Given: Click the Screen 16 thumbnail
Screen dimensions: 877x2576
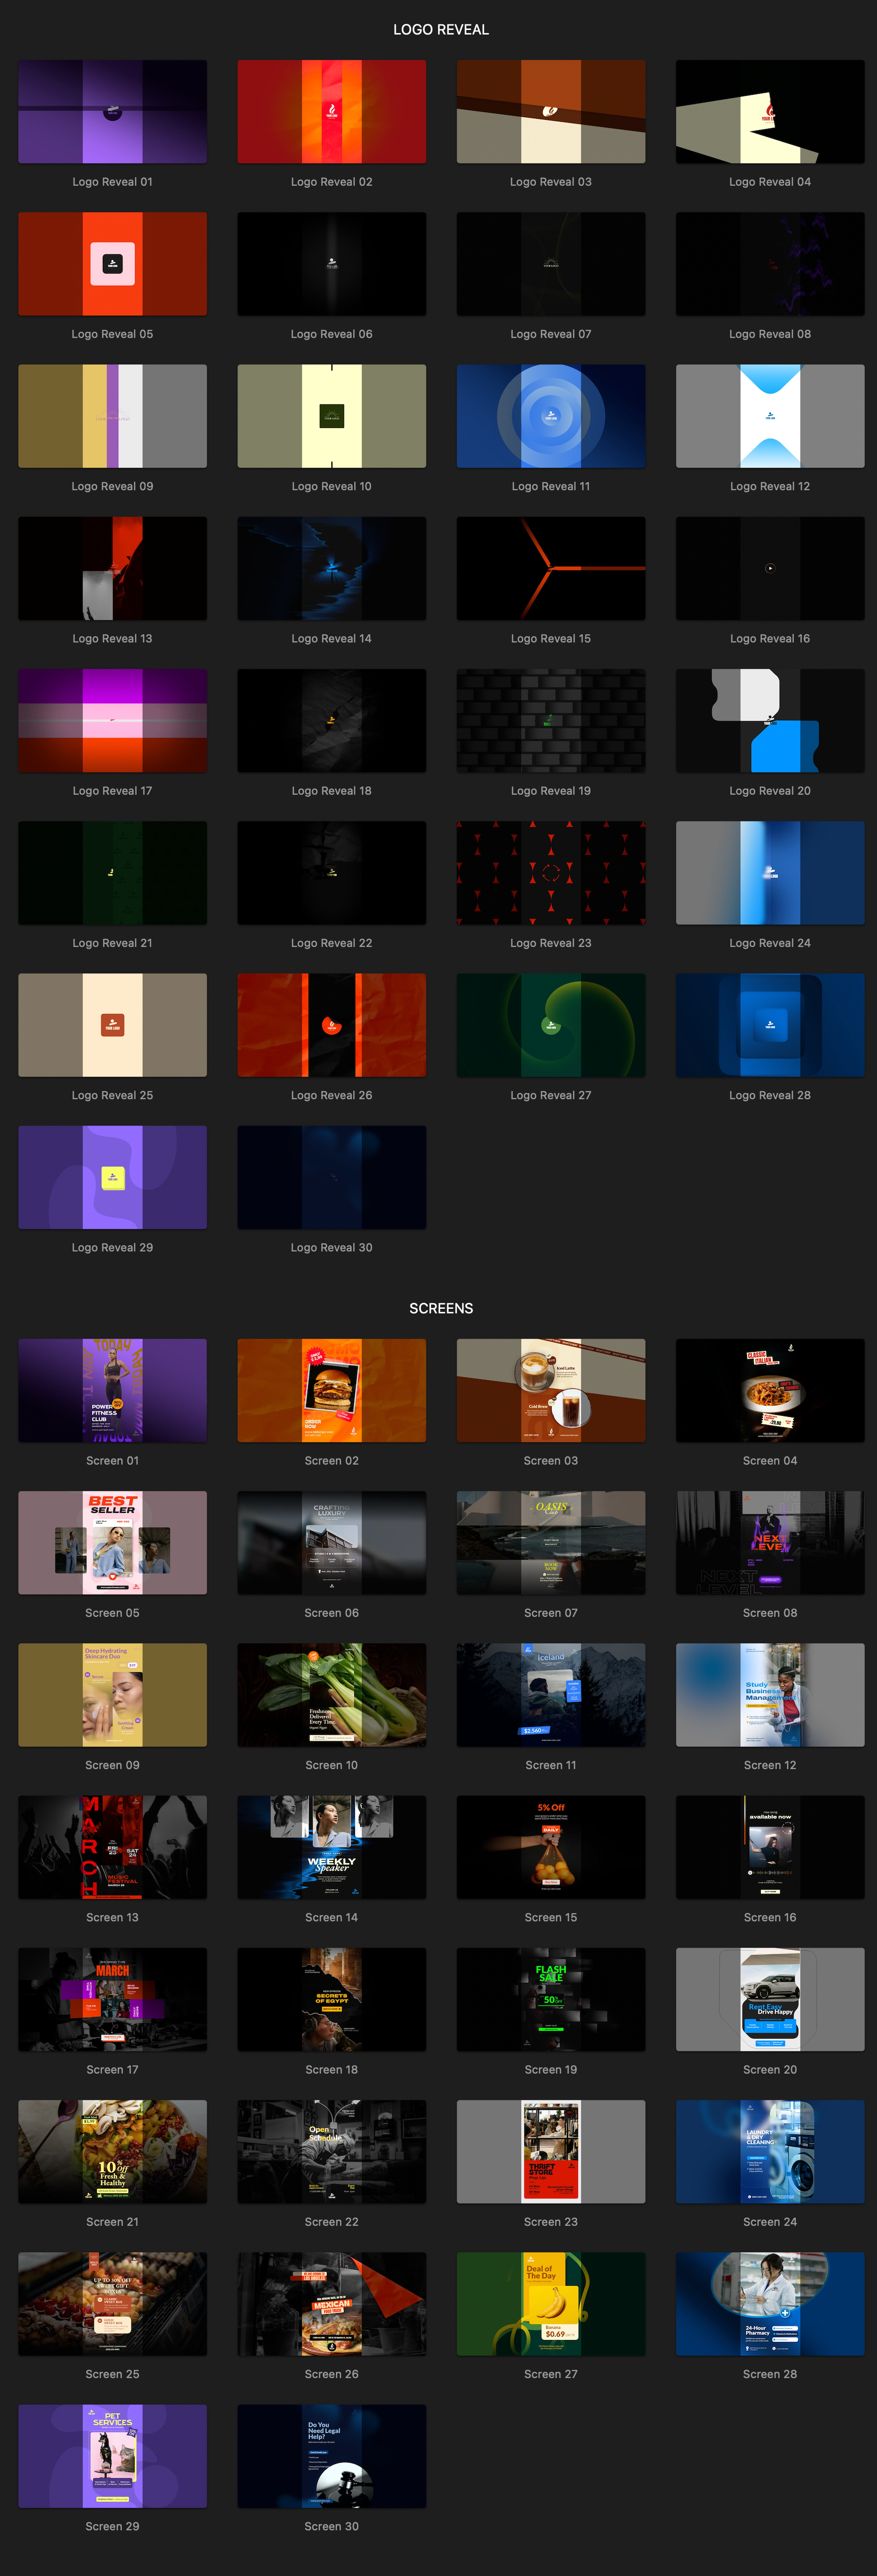Looking at the screenshot, I should (x=770, y=1847).
